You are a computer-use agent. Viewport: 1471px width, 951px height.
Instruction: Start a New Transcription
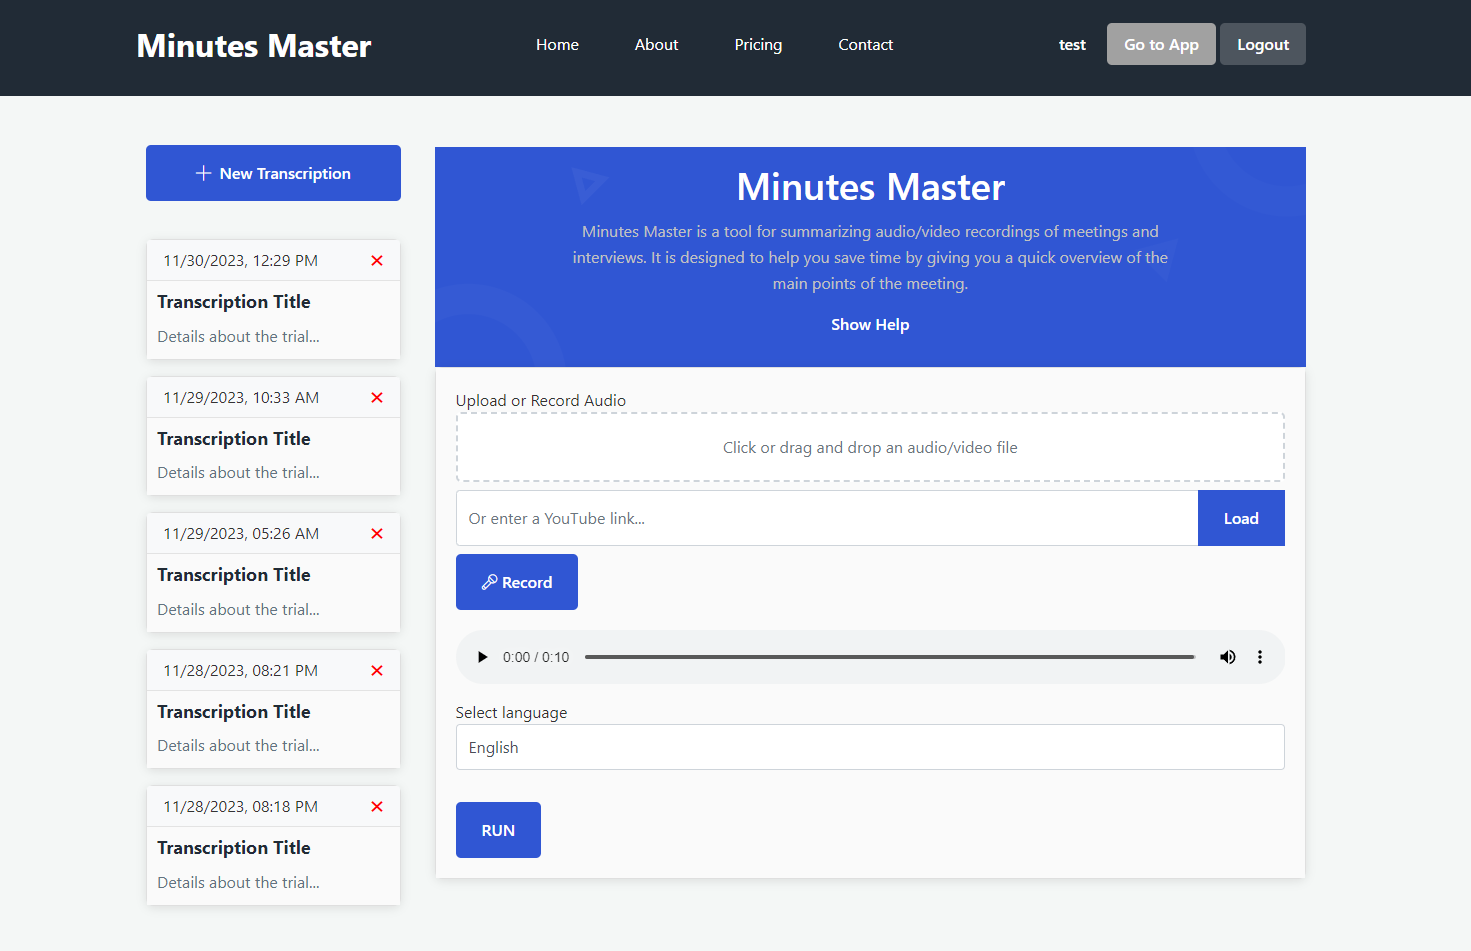(x=273, y=173)
